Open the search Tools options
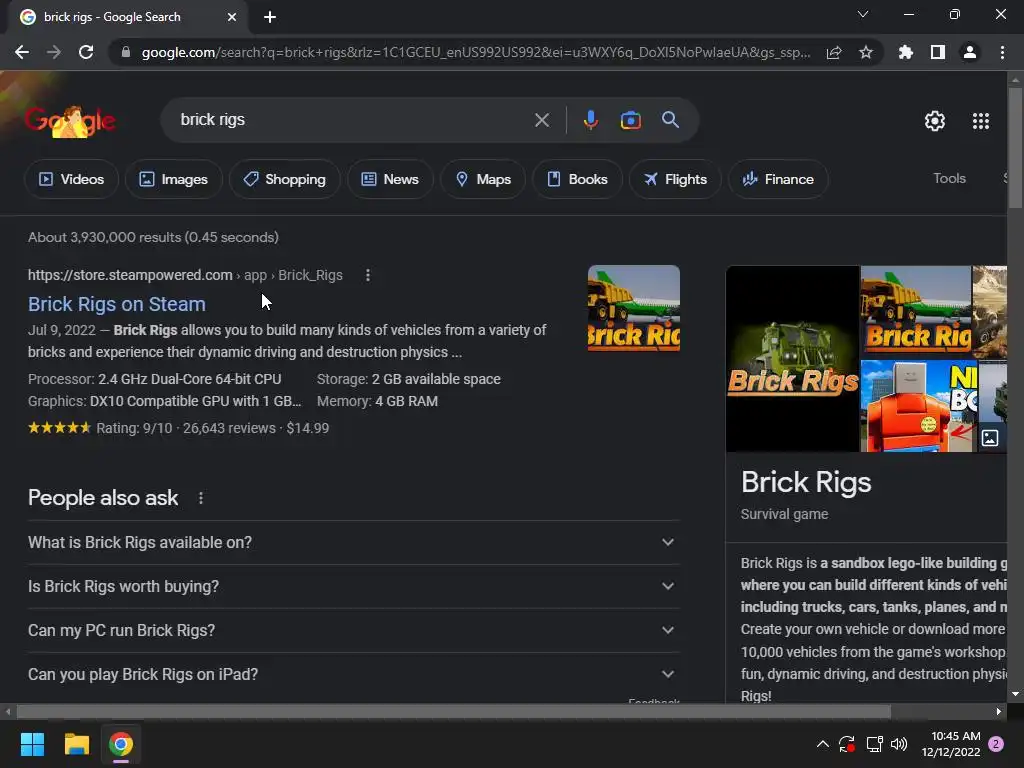 tap(949, 178)
